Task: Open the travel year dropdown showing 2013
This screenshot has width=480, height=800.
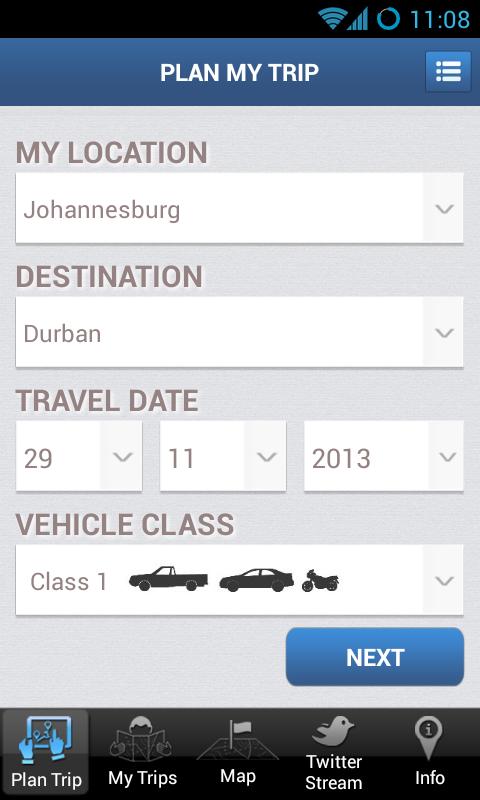Action: pyautogui.click(x=384, y=456)
